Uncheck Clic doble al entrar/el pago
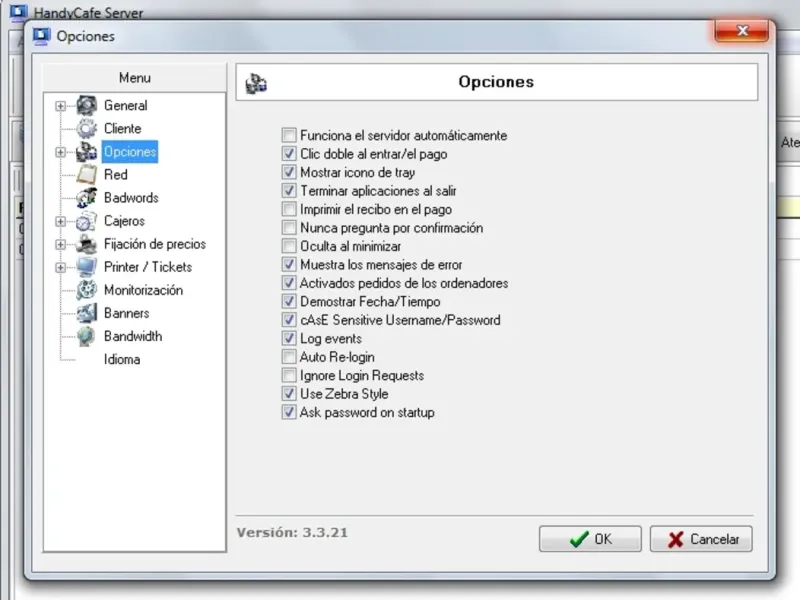 [x=289, y=154]
